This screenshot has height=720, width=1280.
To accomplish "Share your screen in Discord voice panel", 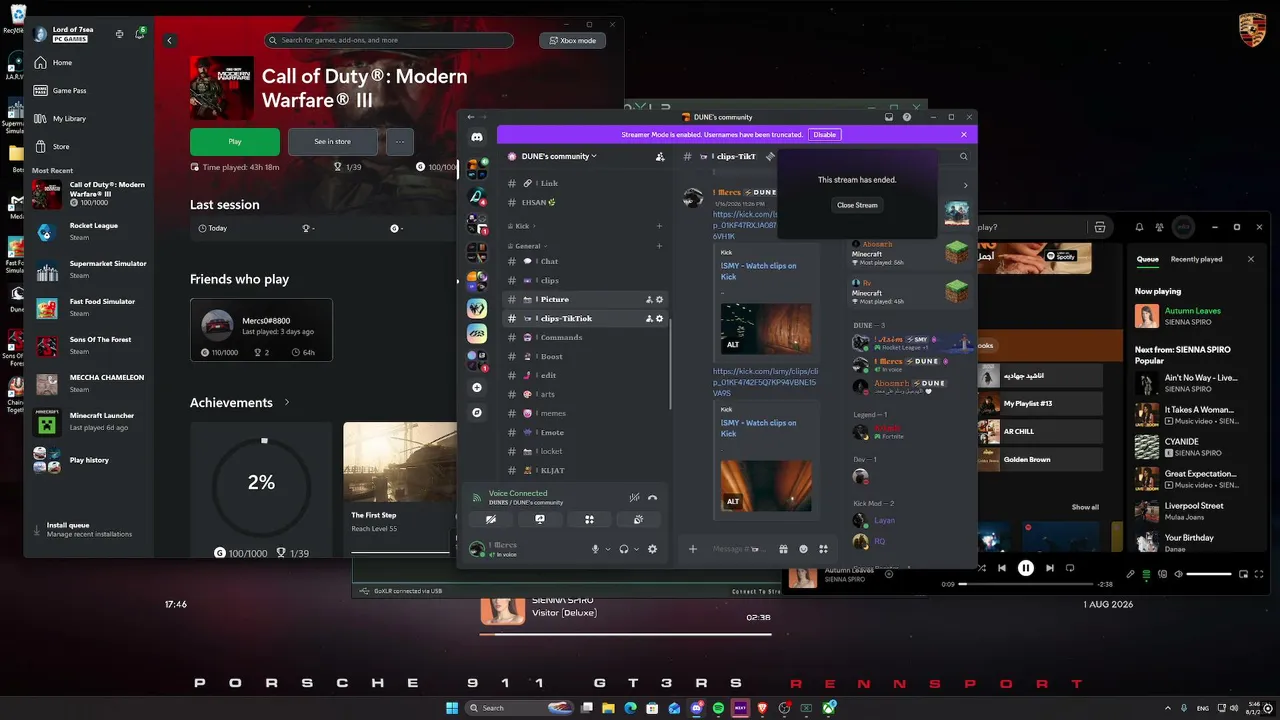I will pos(540,520).
